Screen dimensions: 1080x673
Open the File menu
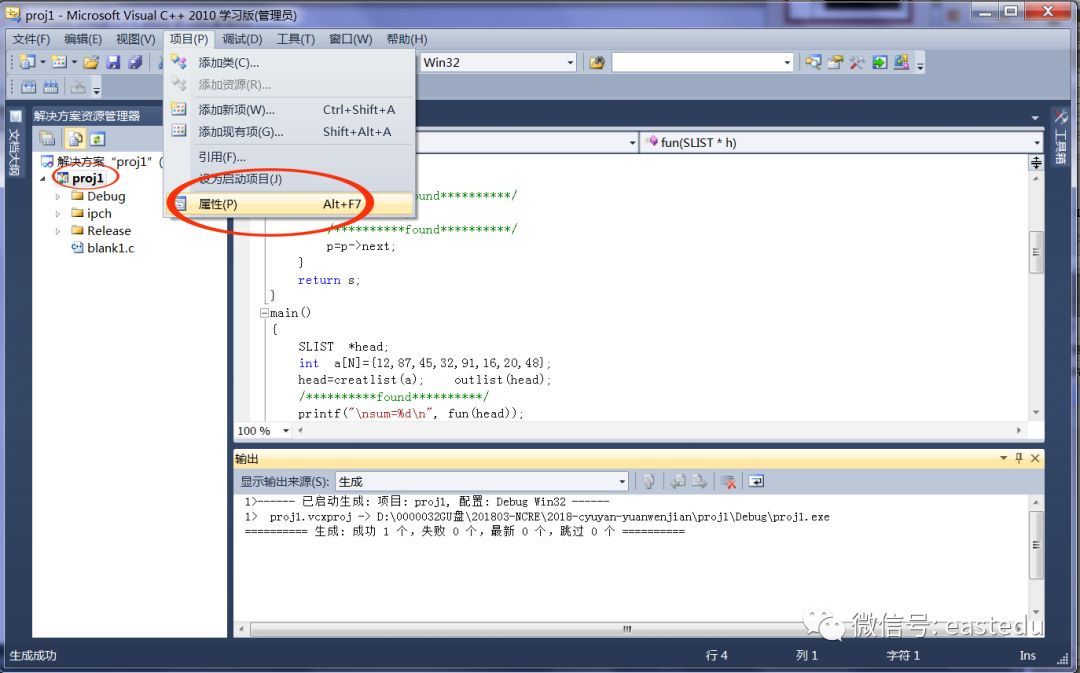31,39
